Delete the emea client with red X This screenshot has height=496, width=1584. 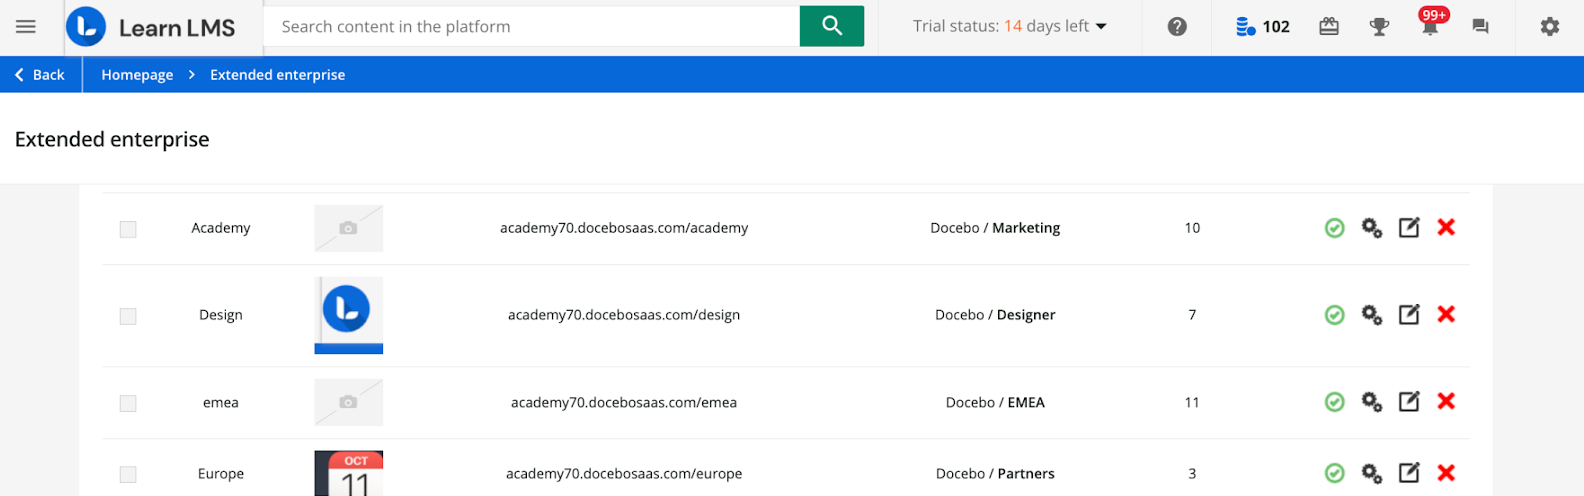click(1446, 402)
